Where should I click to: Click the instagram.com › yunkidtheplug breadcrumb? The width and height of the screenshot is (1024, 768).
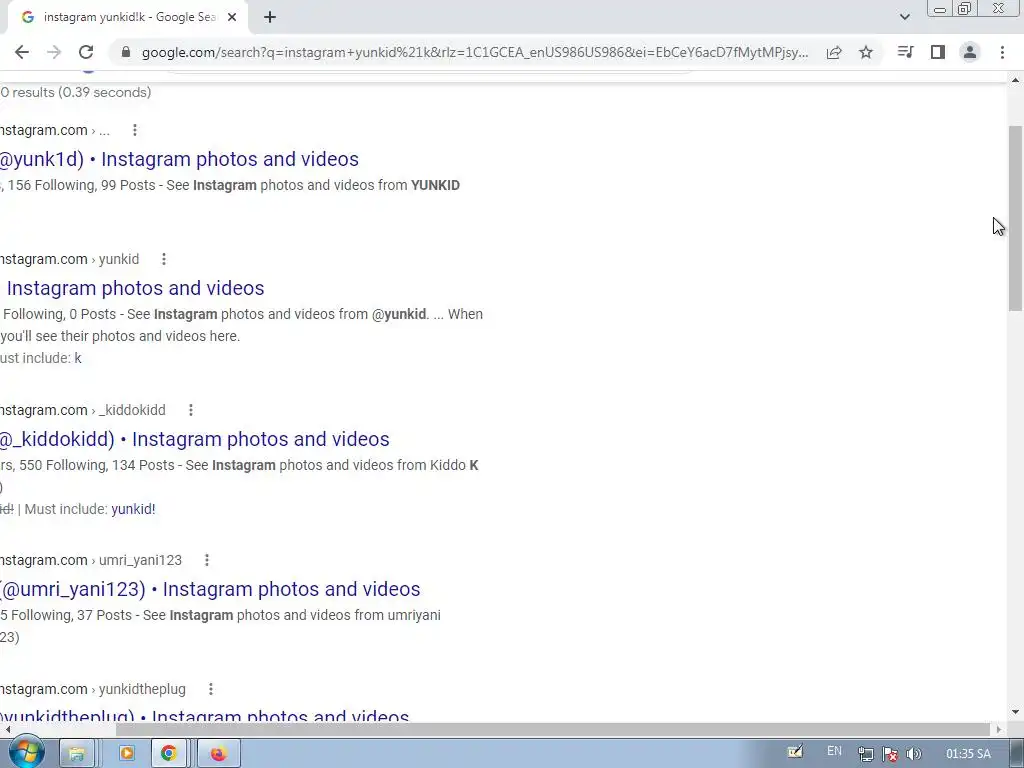93,689
